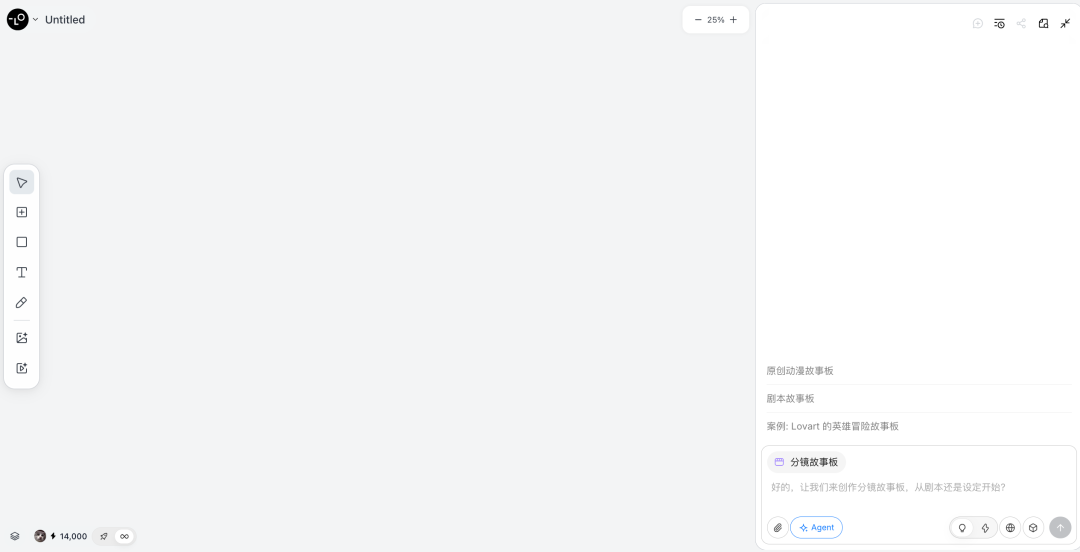Choose the pencil drawing tool

[x=22, y=302]
